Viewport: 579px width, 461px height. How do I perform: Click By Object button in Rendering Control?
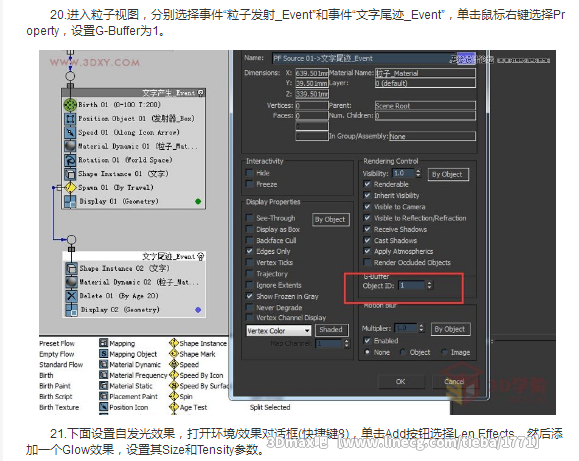tap(448, 174)
